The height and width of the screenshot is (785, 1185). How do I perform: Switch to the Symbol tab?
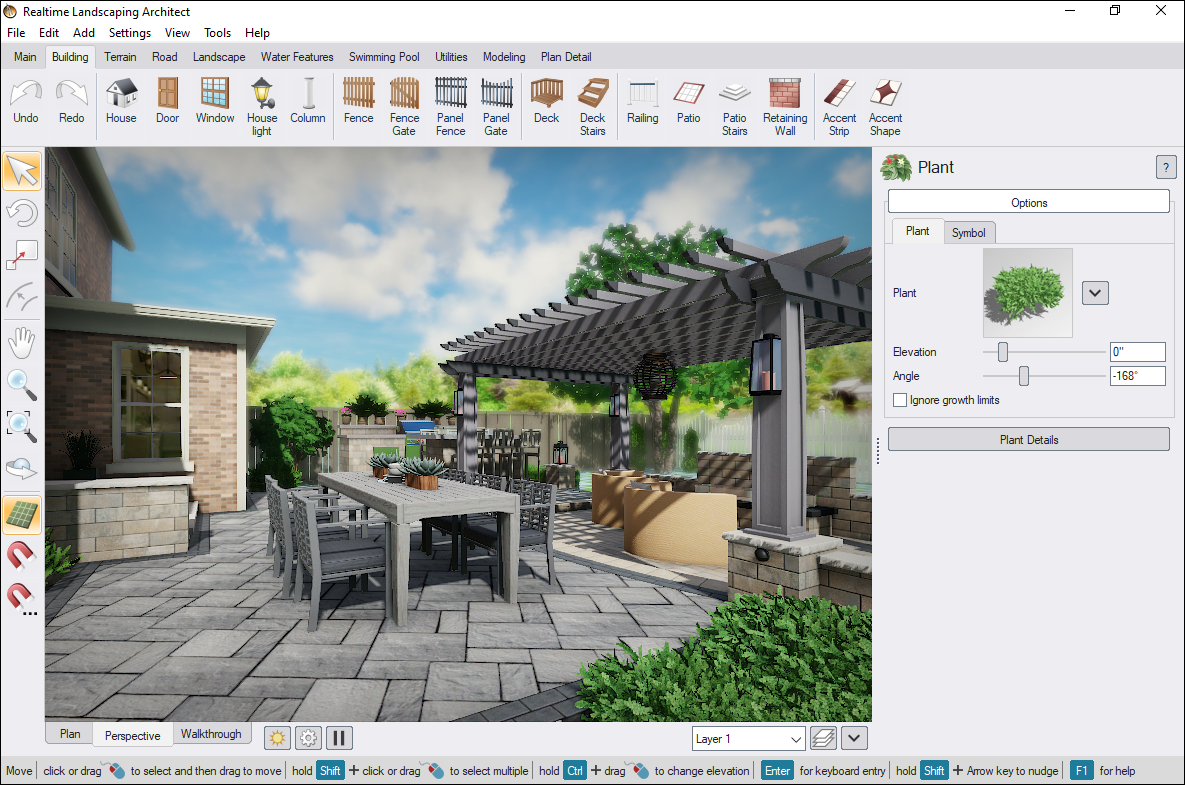click(x=968, y=231)
